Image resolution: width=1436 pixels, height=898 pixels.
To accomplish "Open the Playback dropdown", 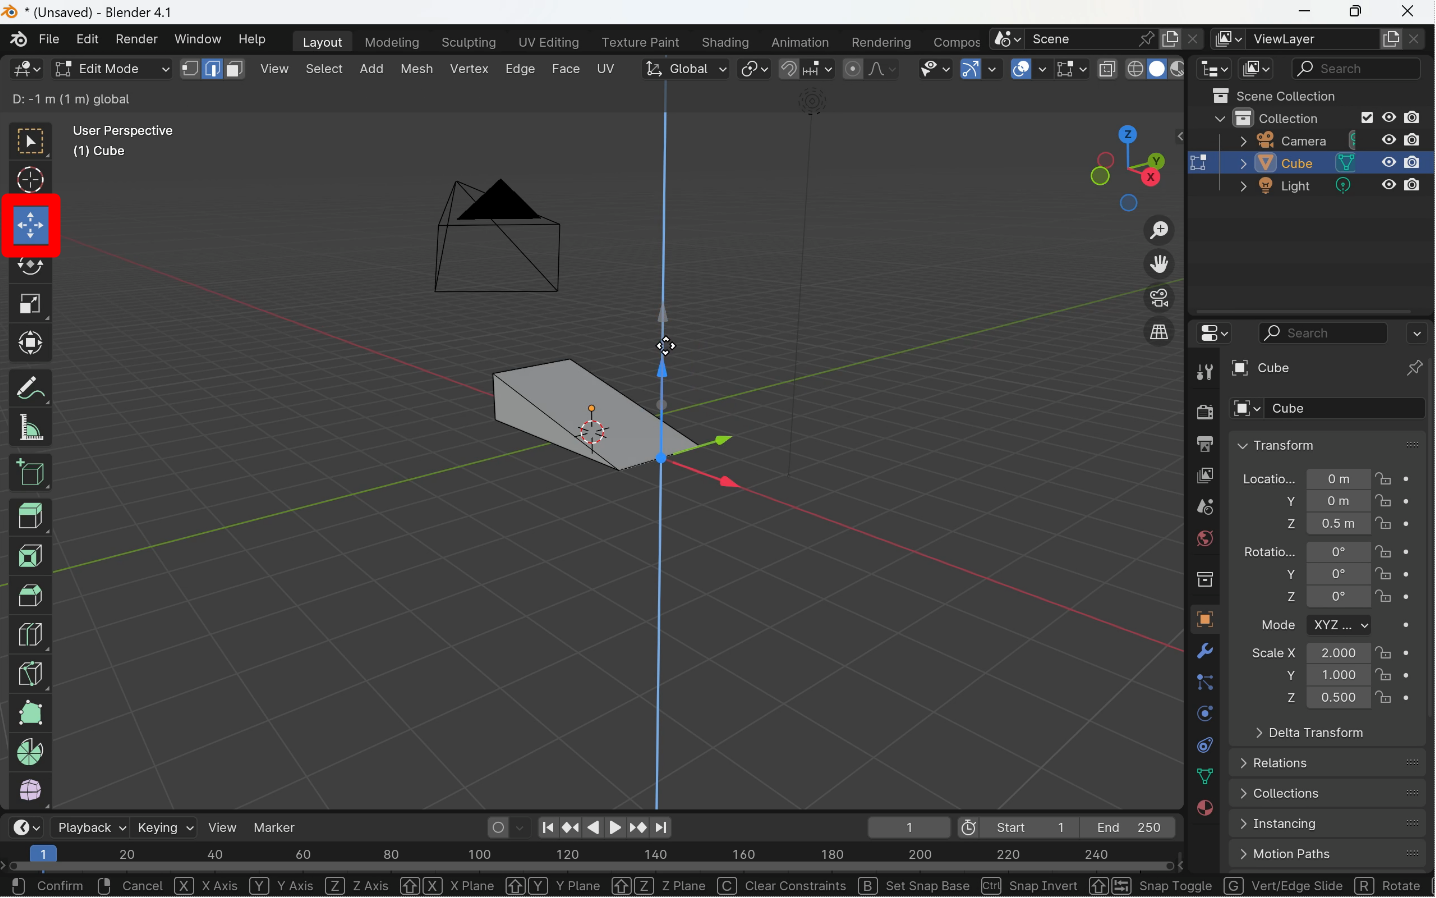I will pos(92,828).
